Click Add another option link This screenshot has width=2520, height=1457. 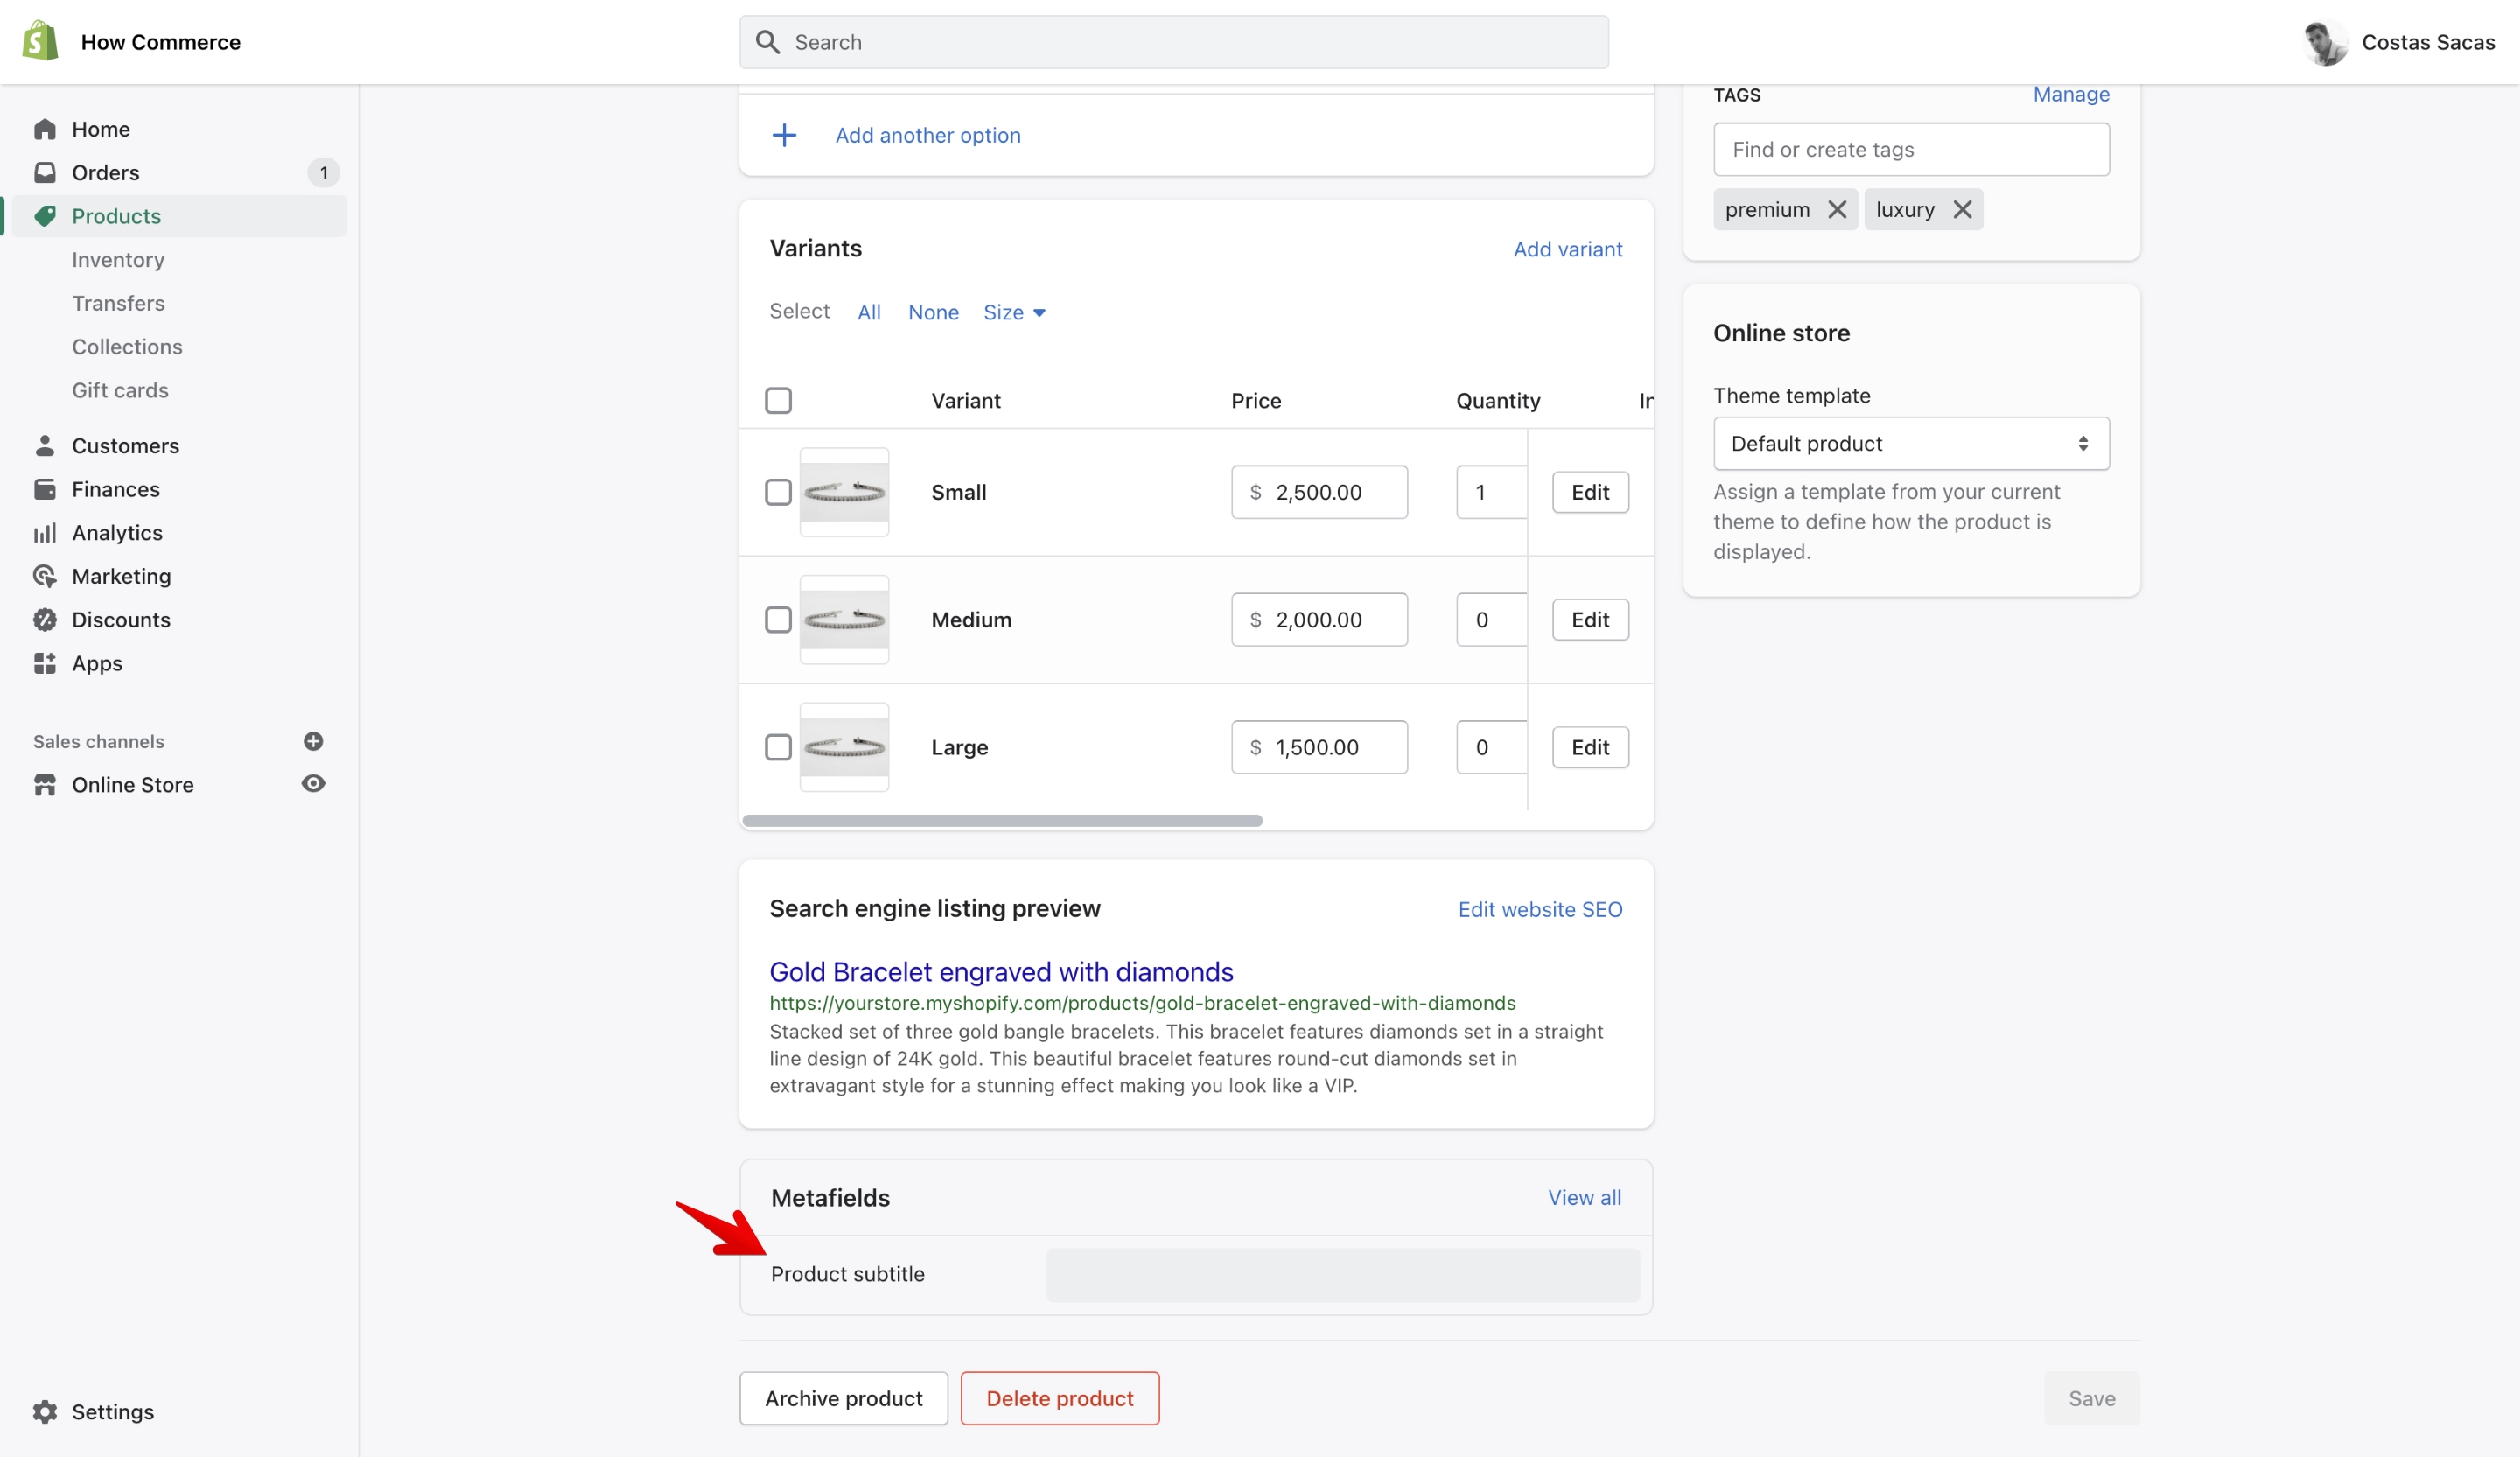click(x=928, y=135)
